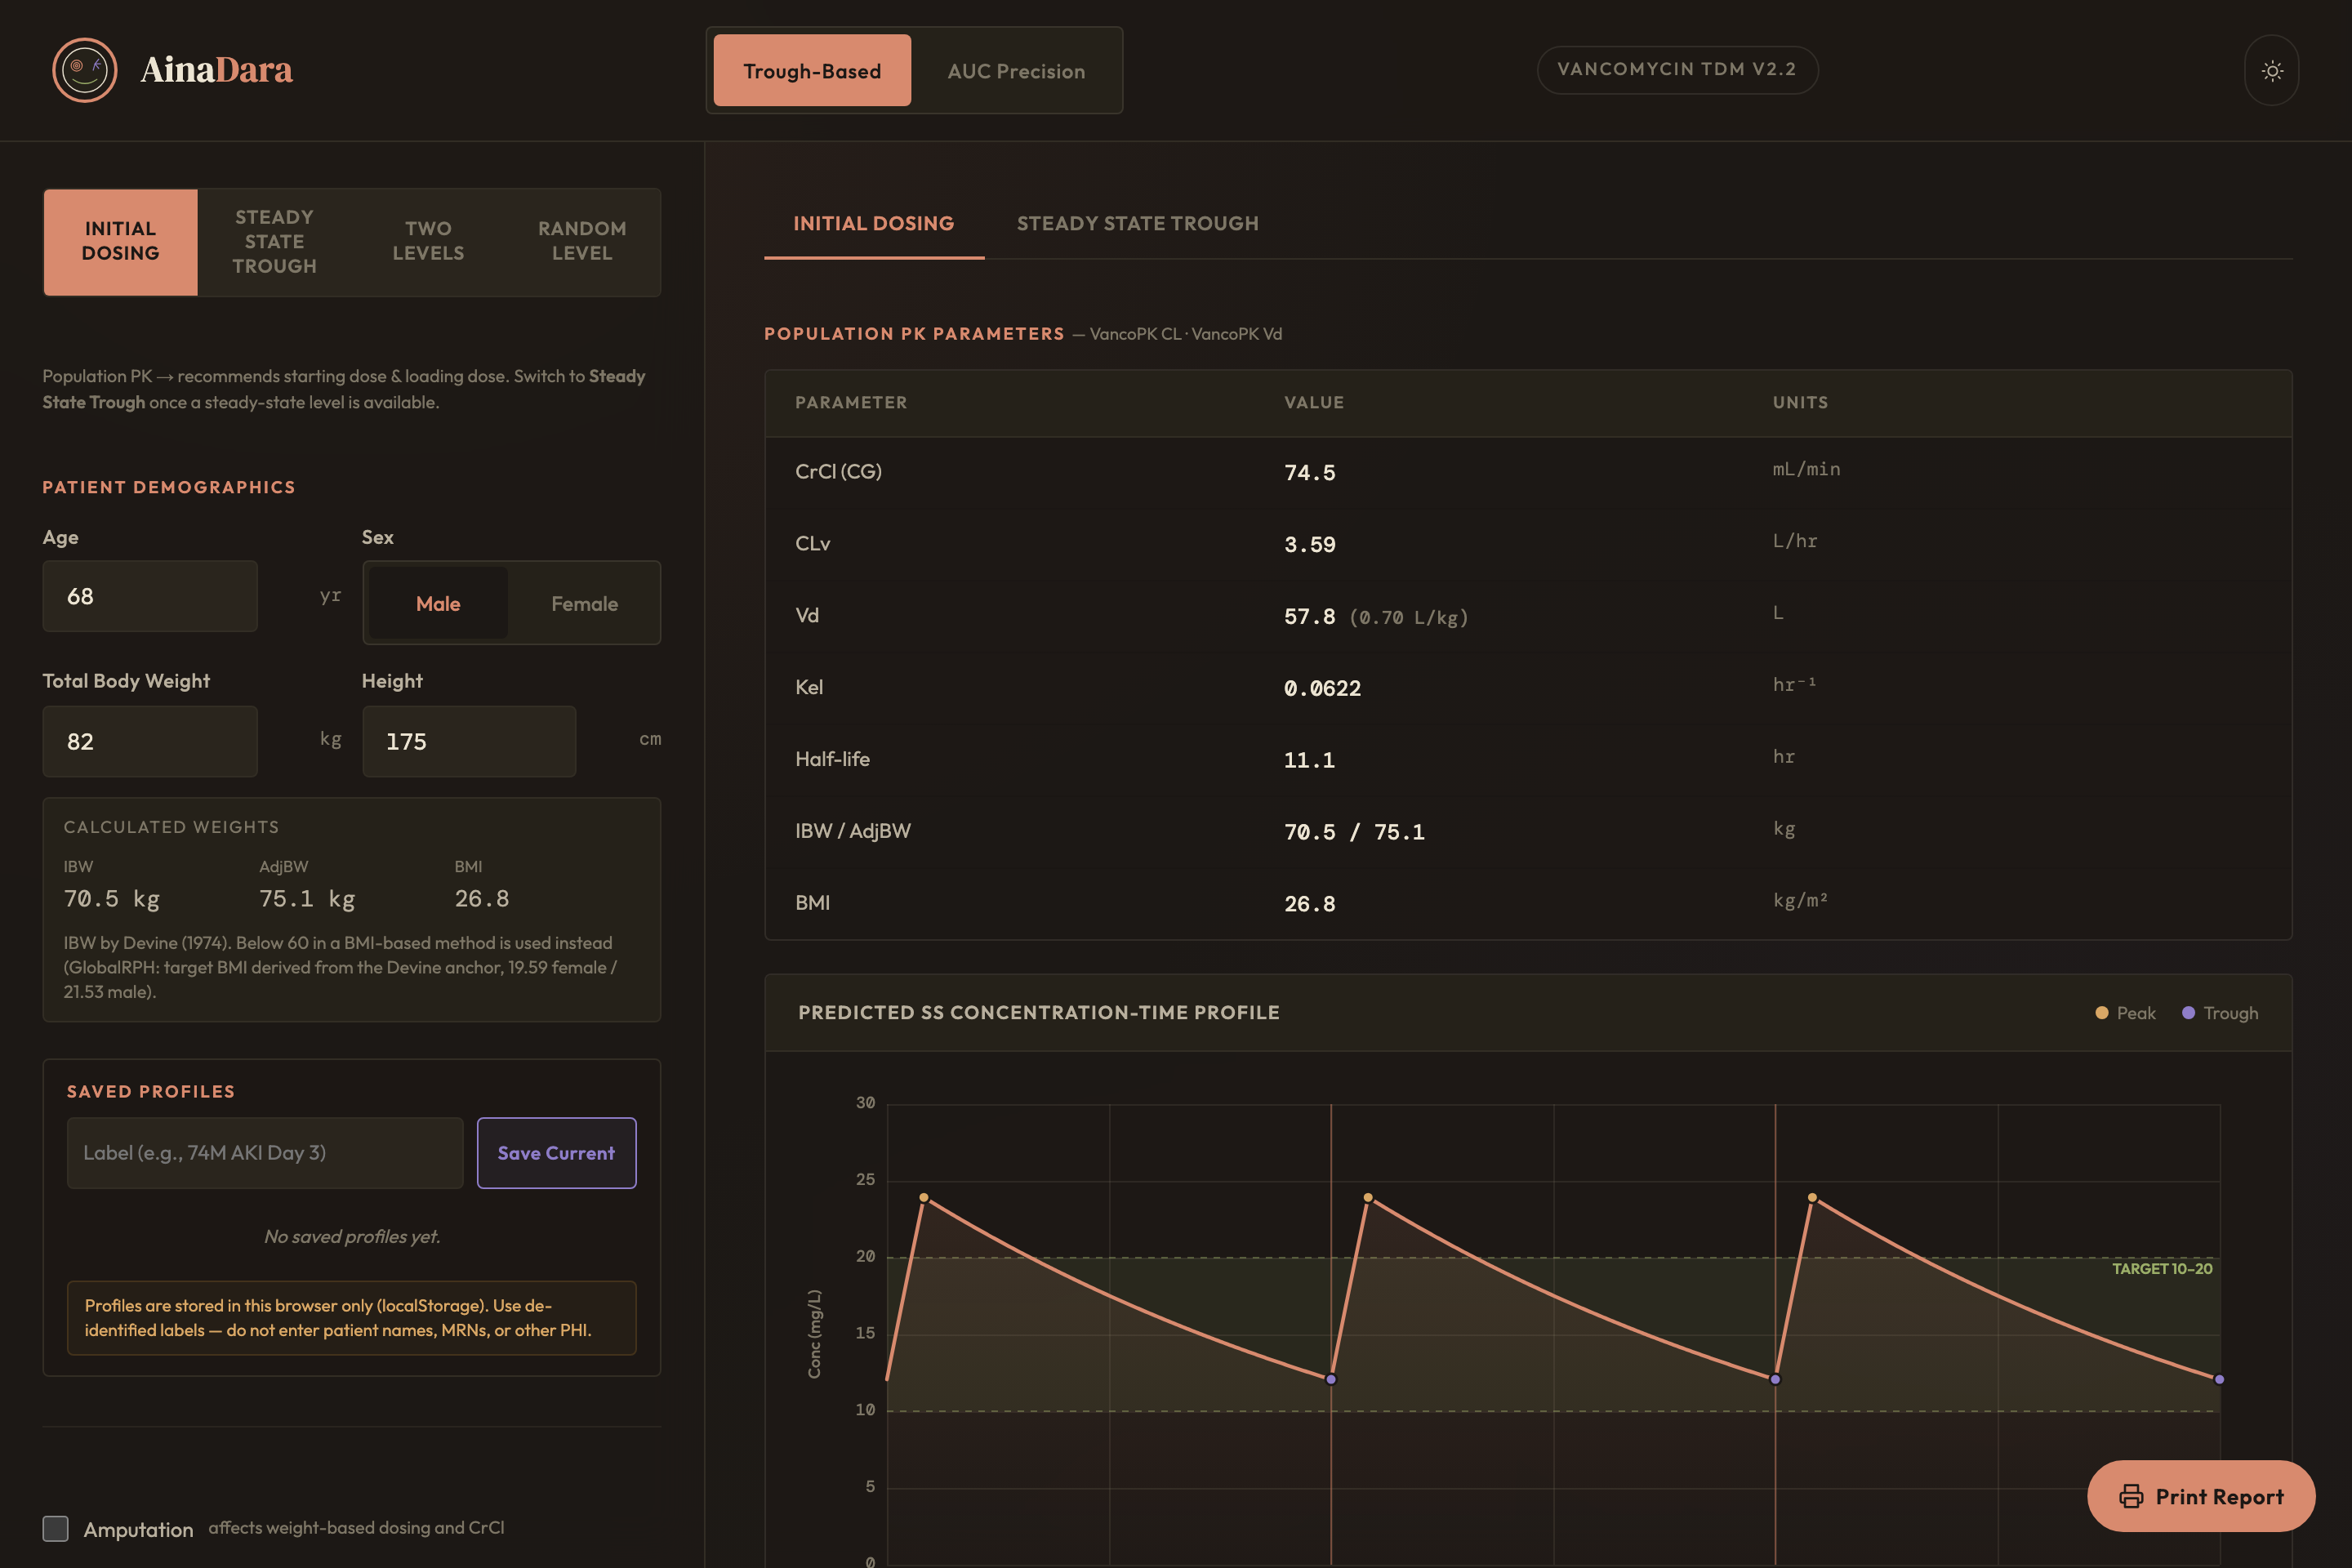
Task: Click the localStorage privacy warning note
Action: (352, 1318)
